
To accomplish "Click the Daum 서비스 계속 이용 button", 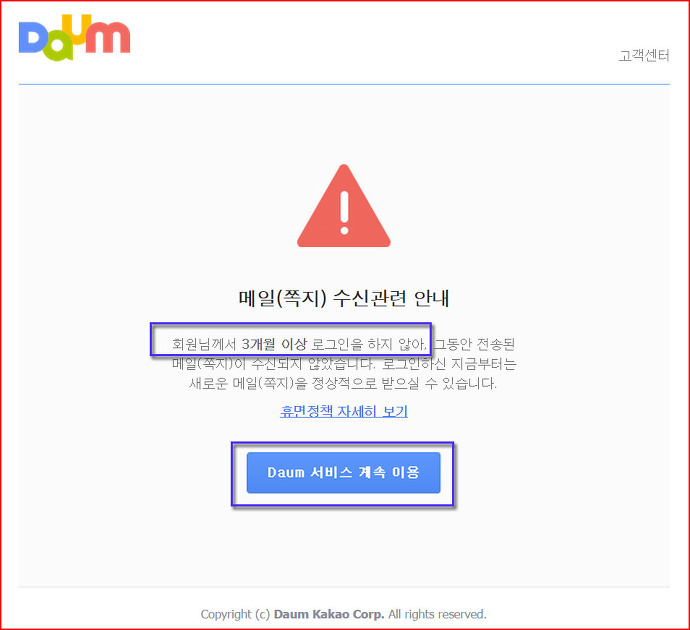I will point(343,472).
